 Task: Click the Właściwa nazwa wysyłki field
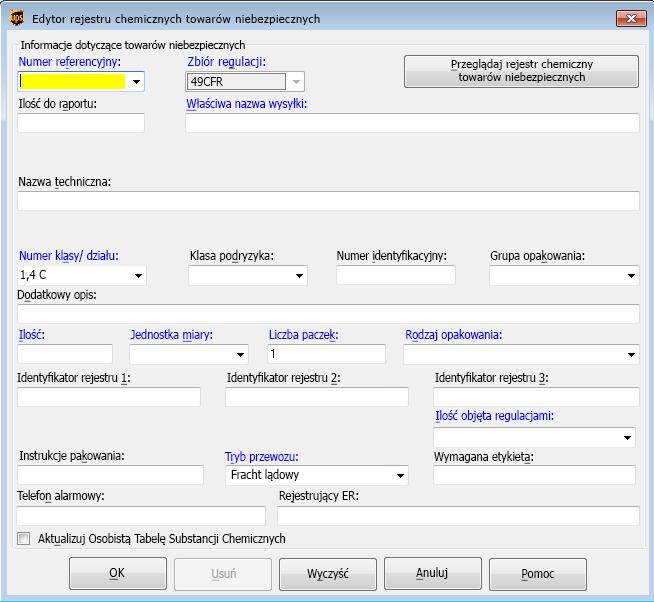click(412, 123)
